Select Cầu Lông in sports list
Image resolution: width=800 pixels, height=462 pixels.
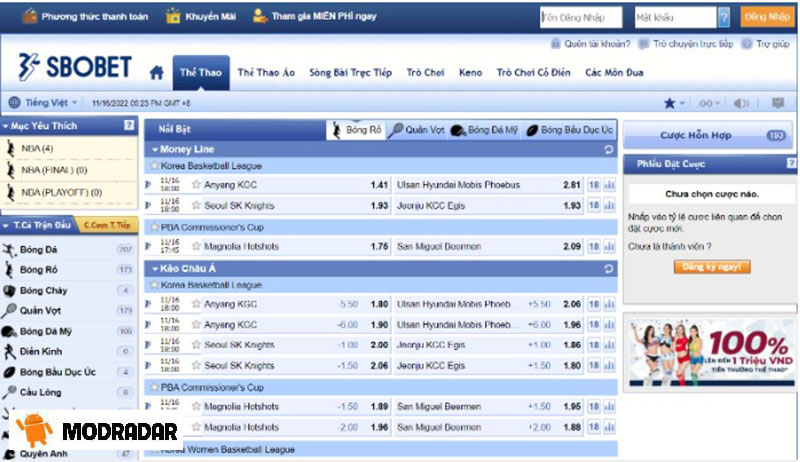[68, 392]
